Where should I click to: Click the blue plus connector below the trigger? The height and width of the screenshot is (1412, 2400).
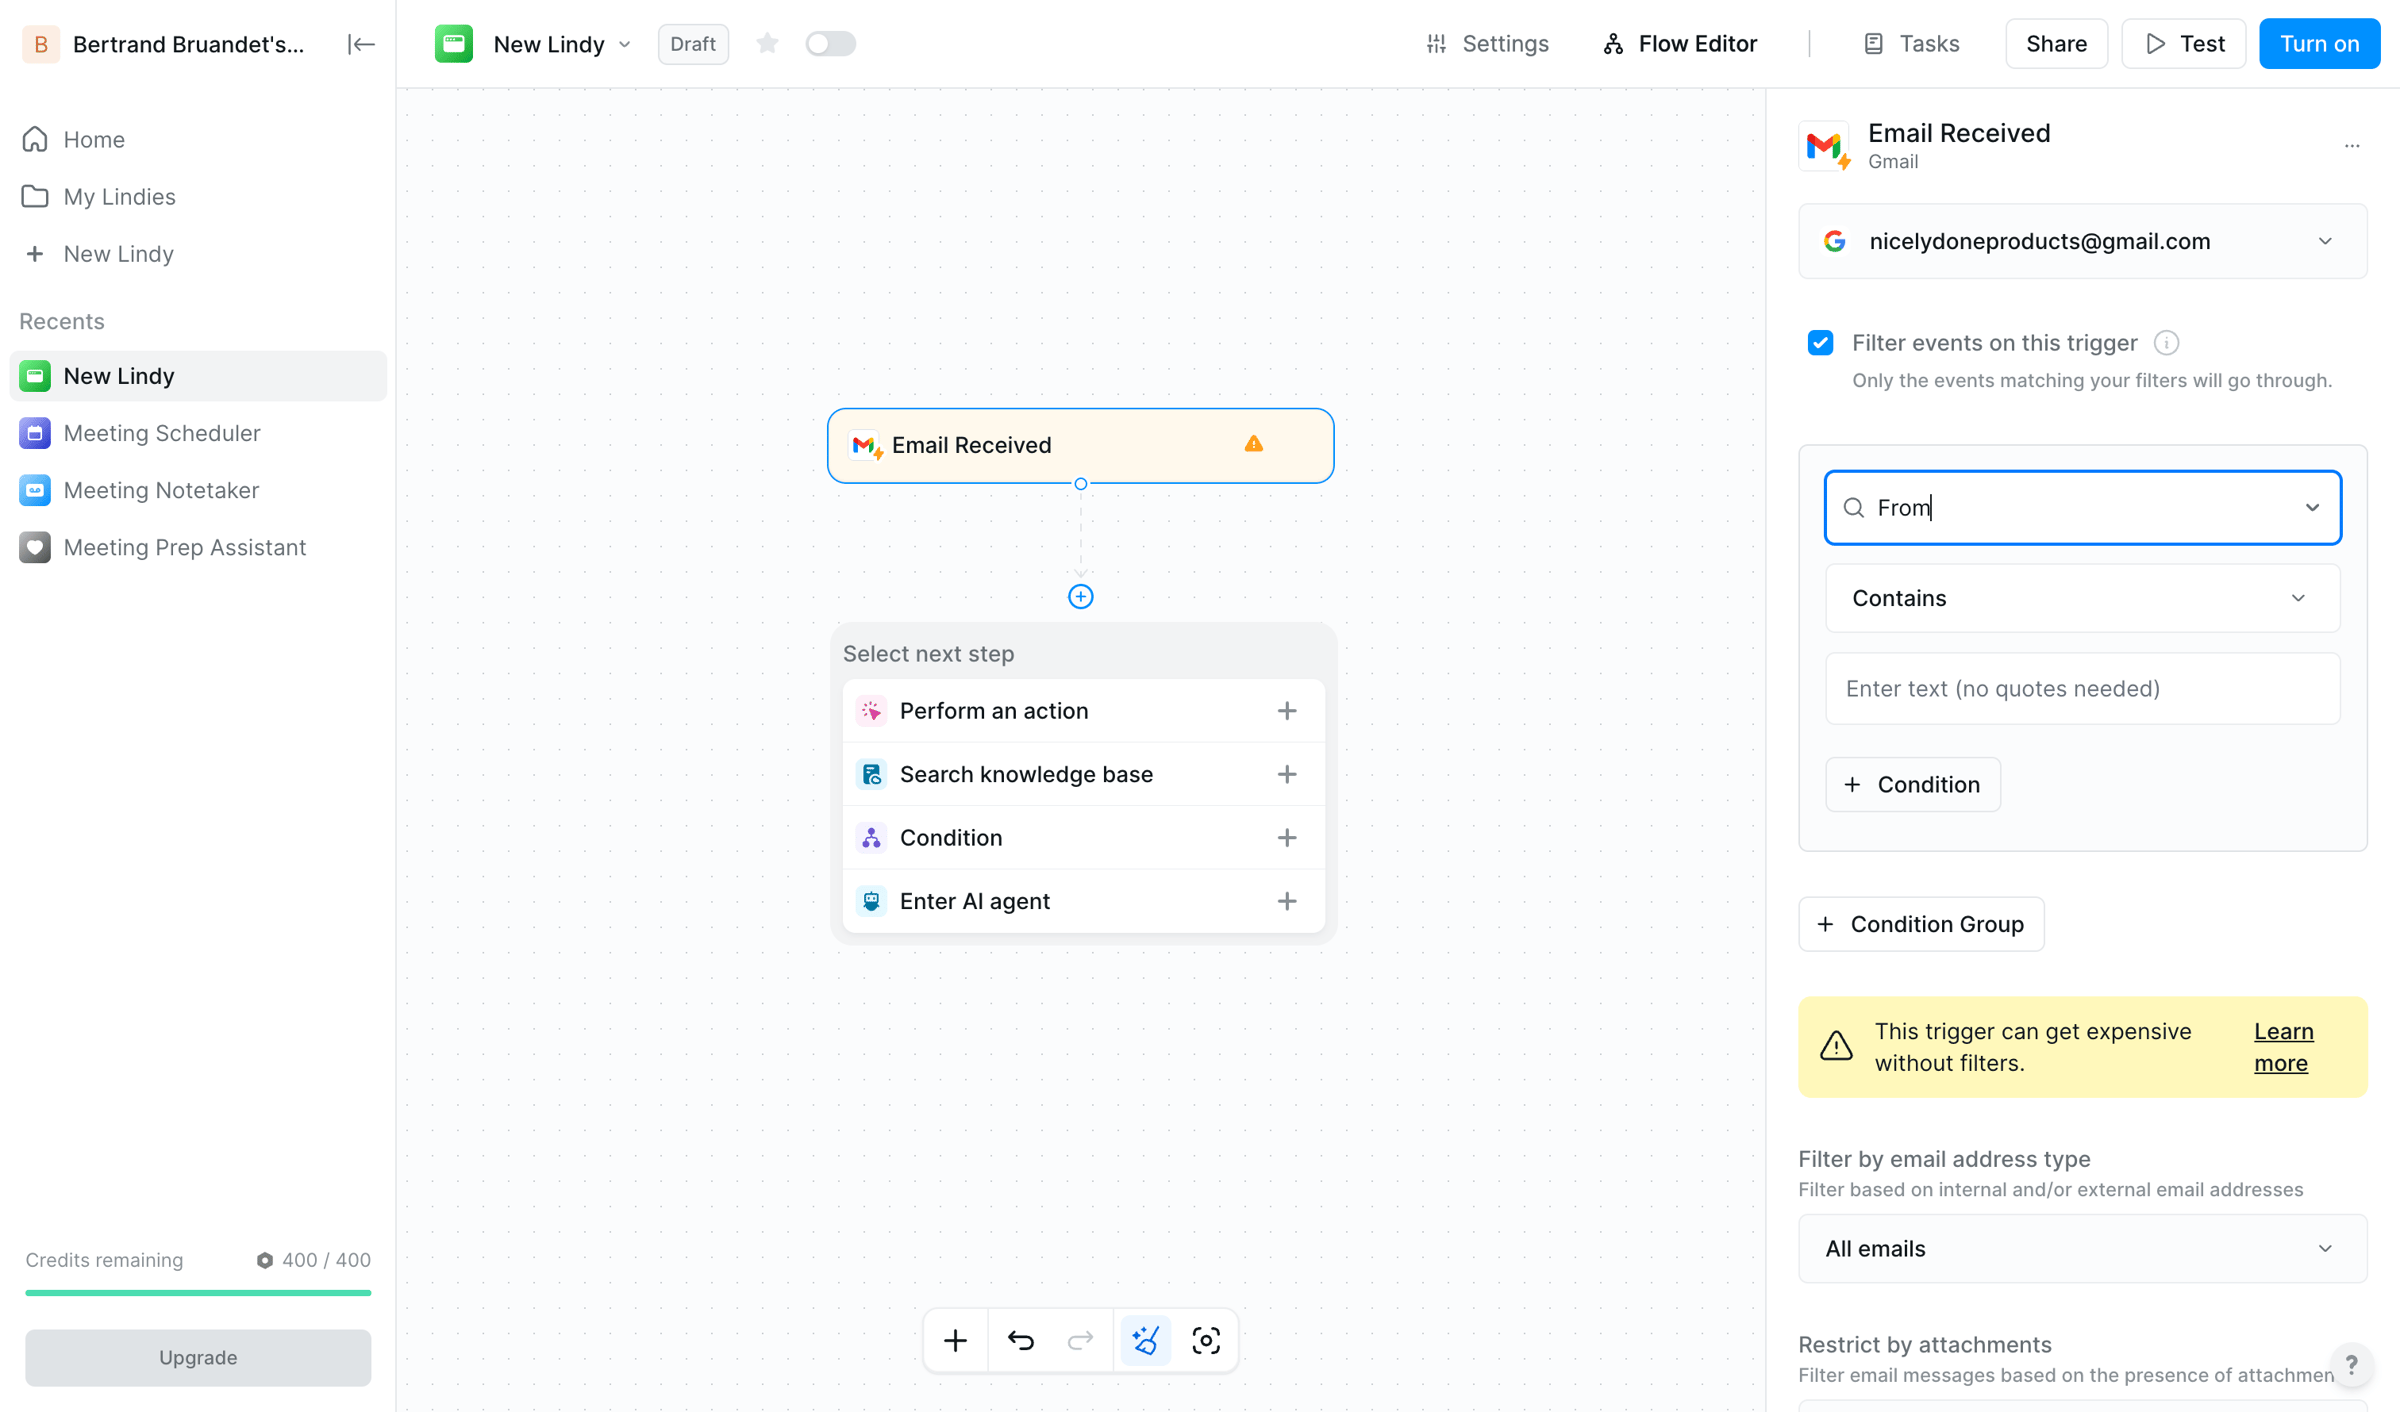[1080, 597]
